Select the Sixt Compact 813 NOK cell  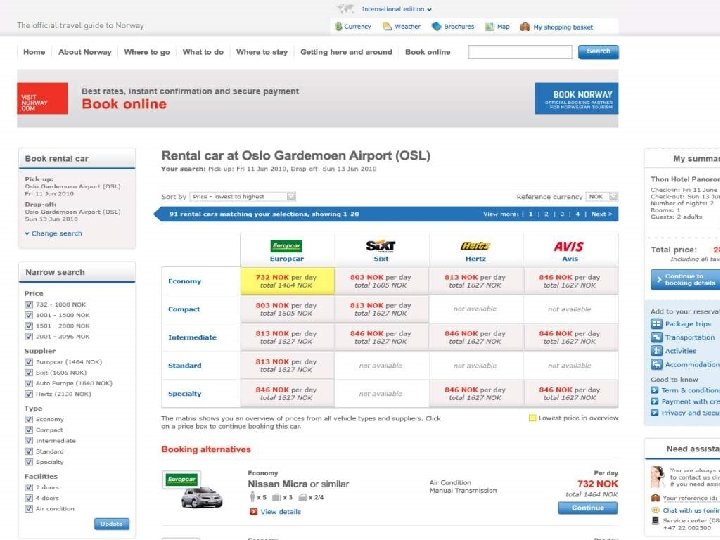(x=381, y=309)
